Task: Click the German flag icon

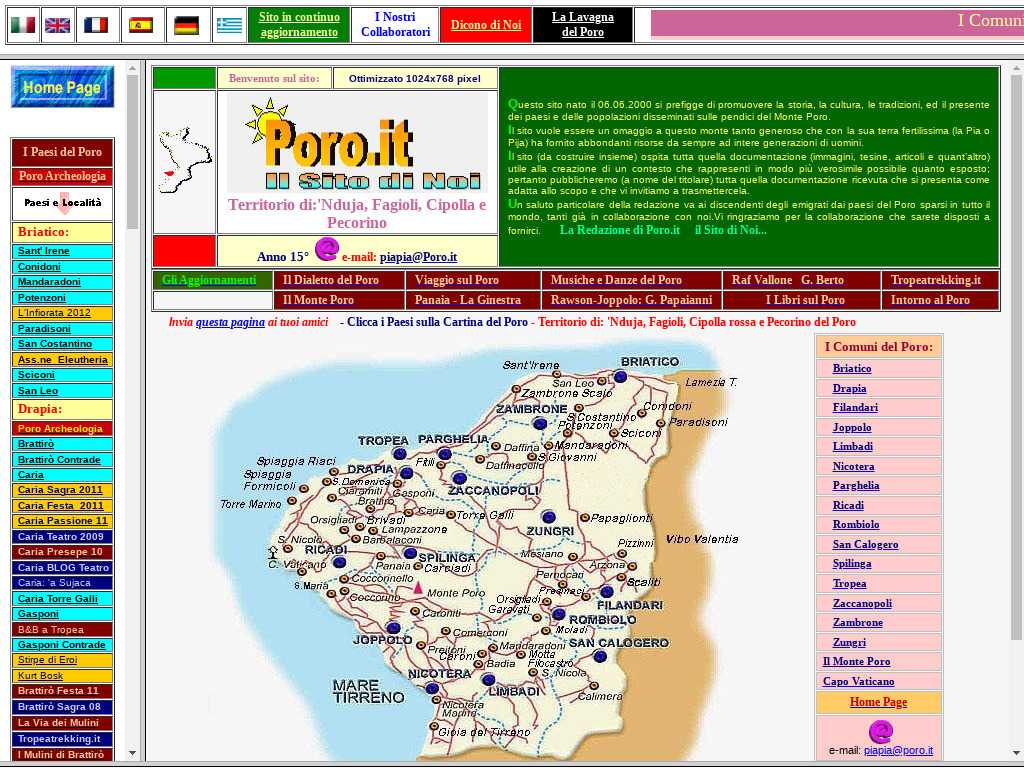Action: tap(186, 25)
